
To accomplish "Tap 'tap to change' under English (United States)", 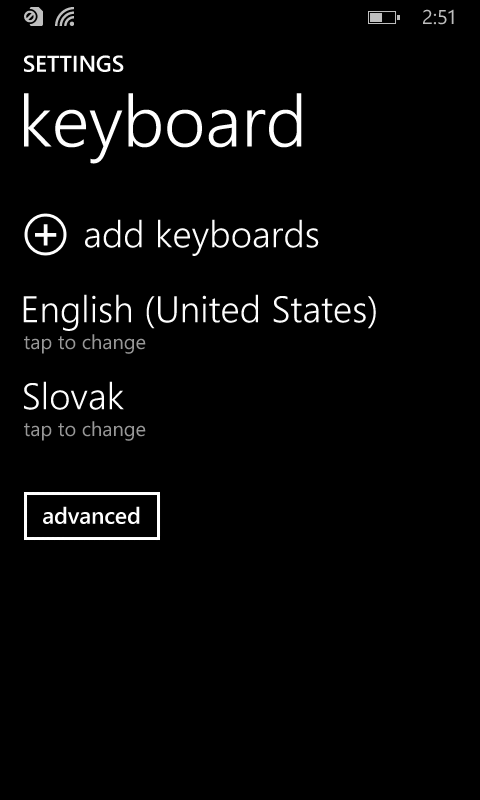I will click(x=85, y=343).
